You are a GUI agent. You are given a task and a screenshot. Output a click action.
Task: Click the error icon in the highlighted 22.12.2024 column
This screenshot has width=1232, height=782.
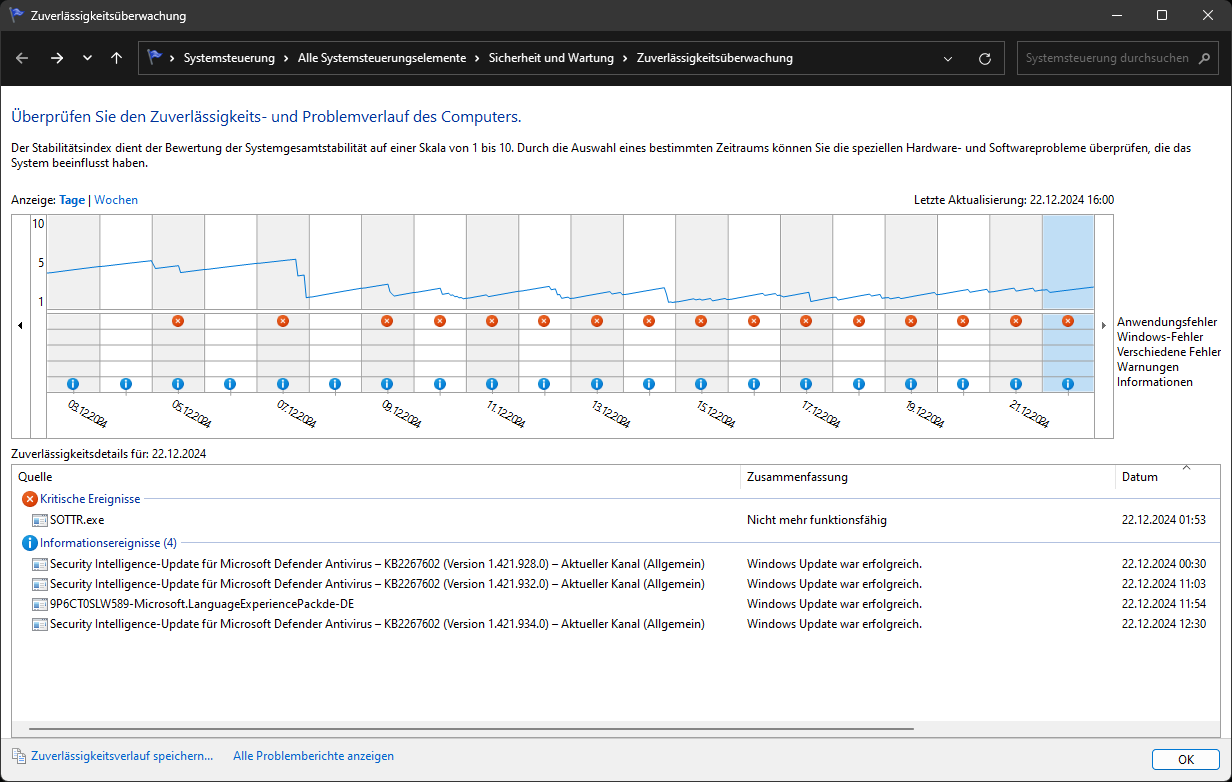click(1068, 321)
